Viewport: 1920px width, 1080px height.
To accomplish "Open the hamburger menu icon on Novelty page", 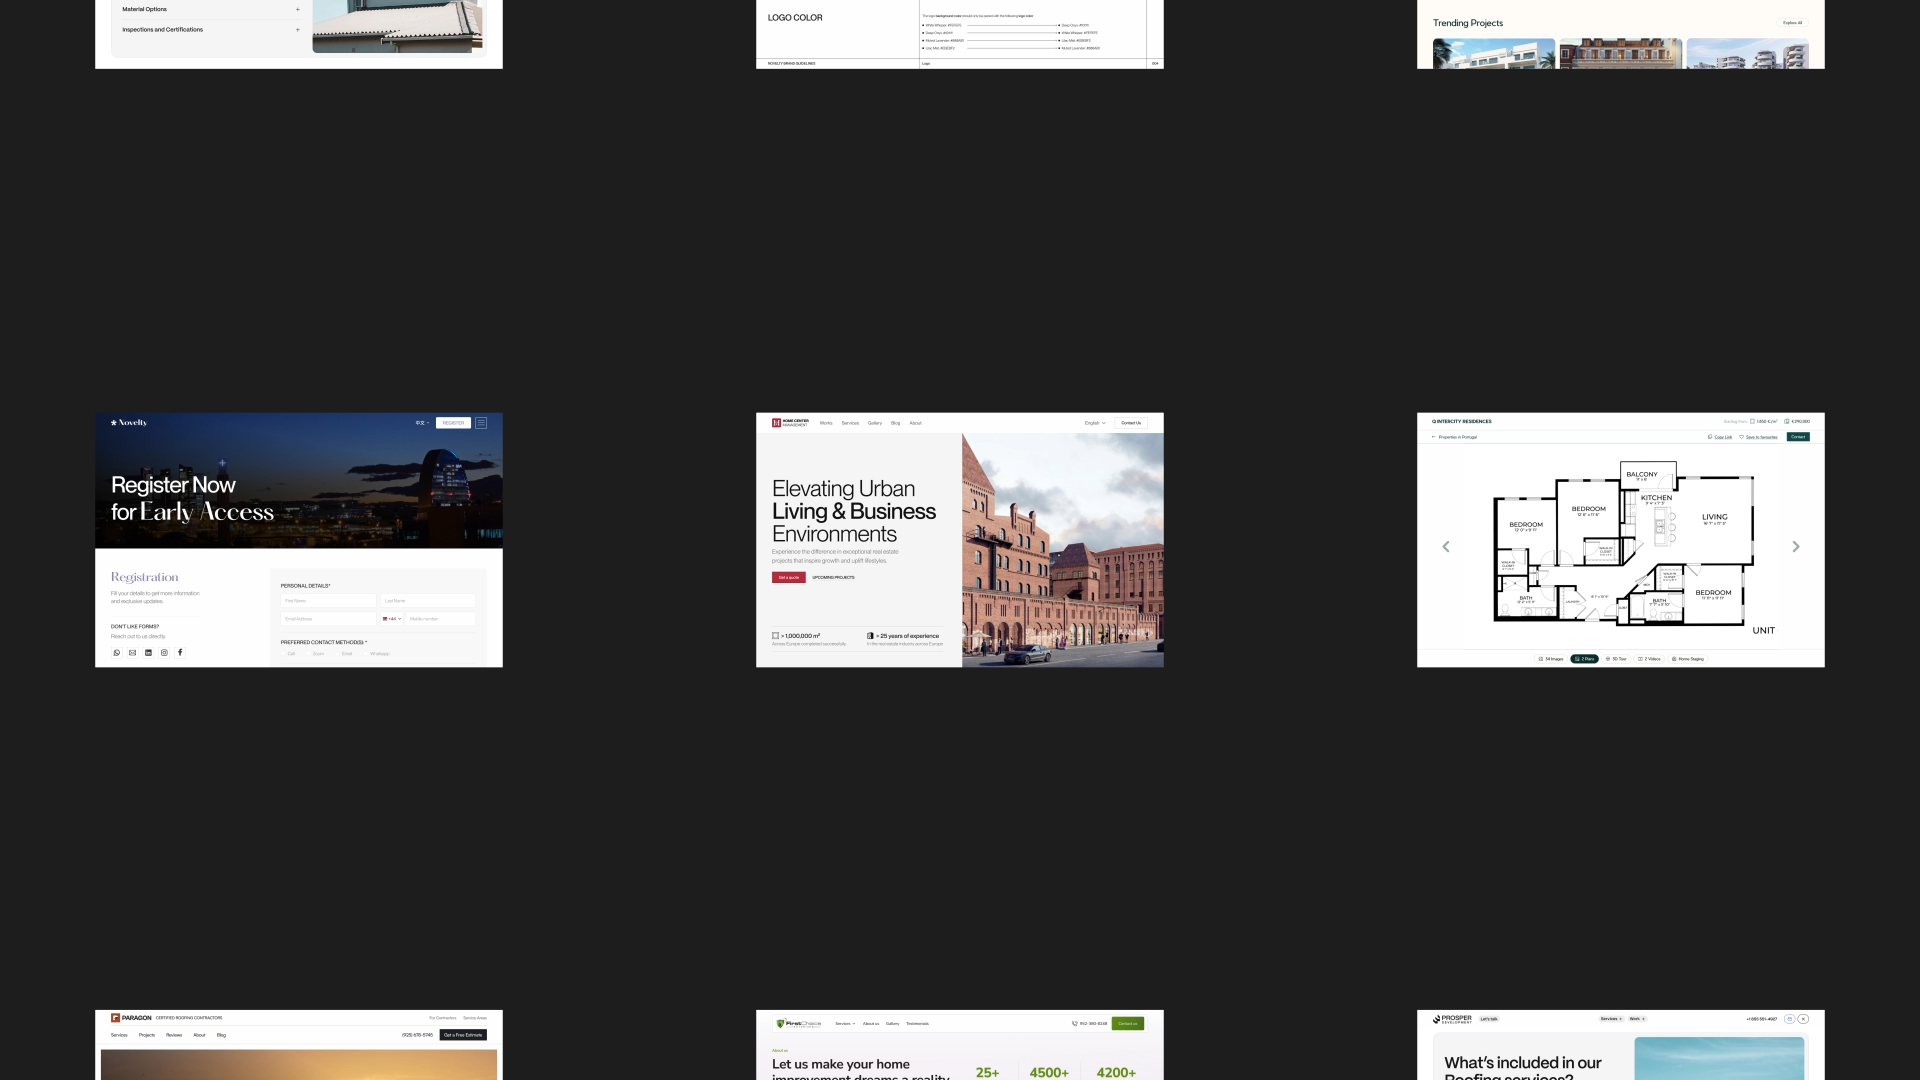I will click(x=481, y=423).
